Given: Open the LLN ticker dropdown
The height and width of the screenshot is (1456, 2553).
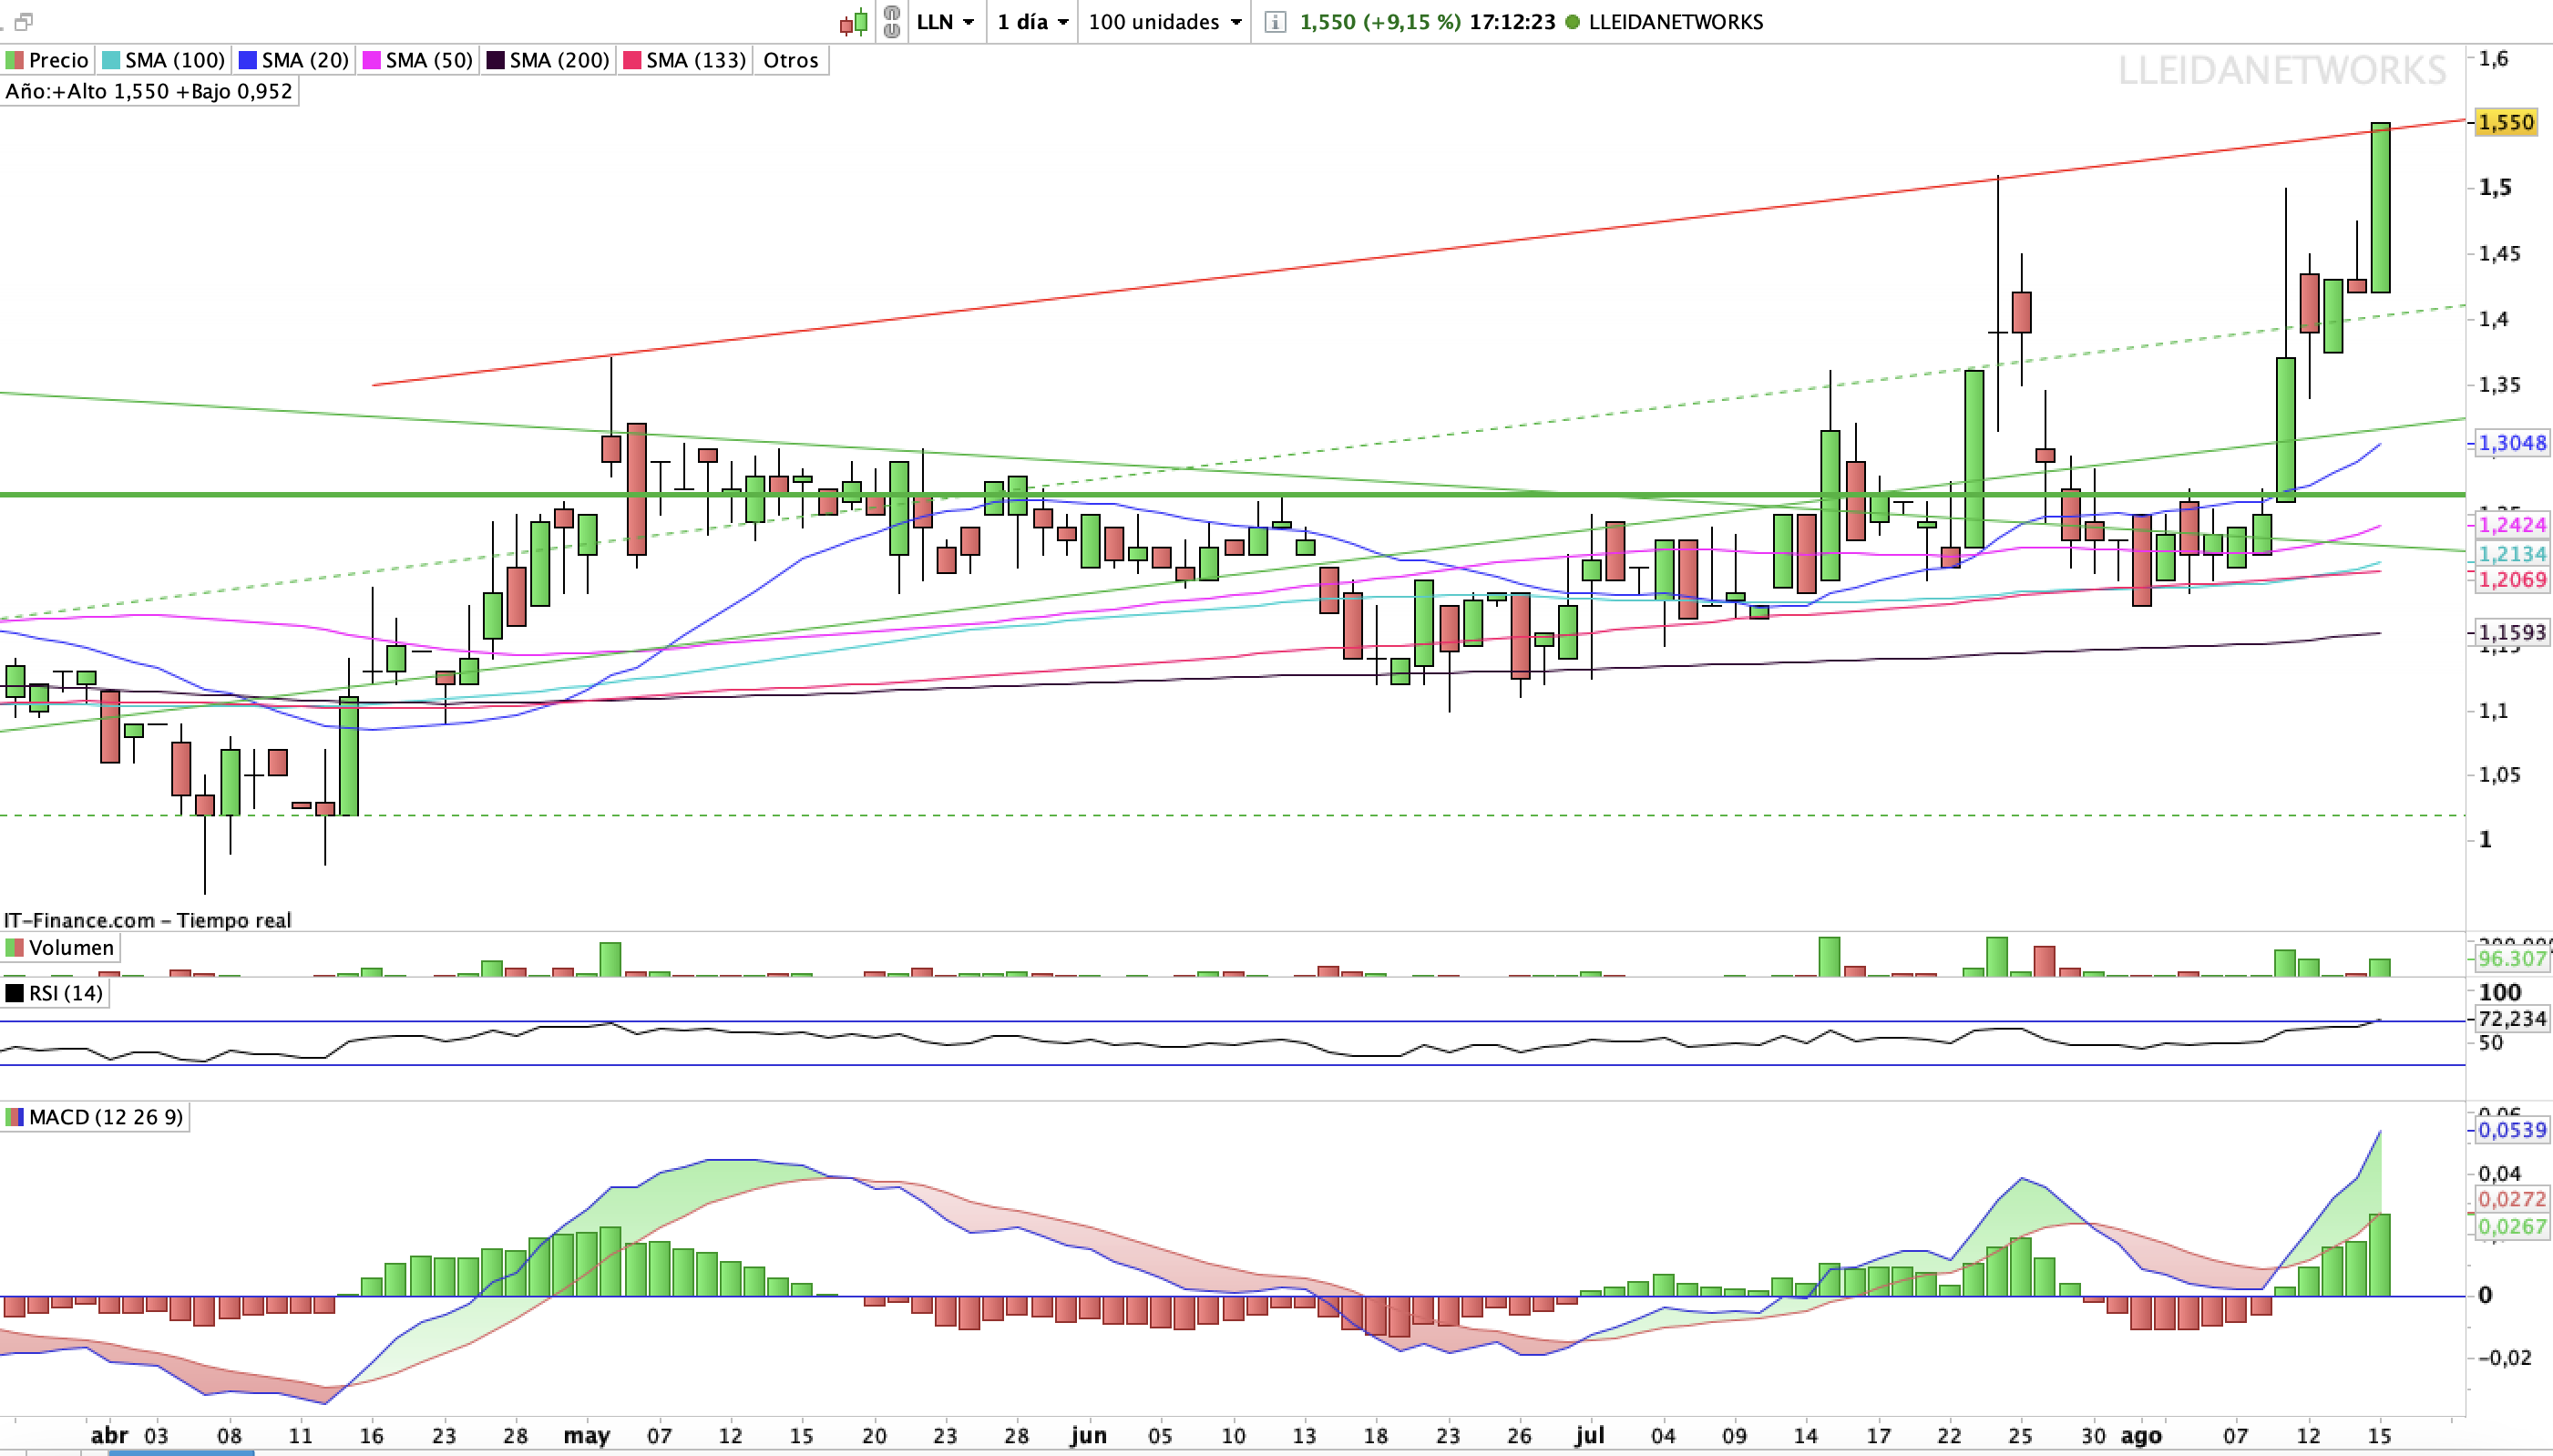Looking at the screenshot, I should point(945,22).
